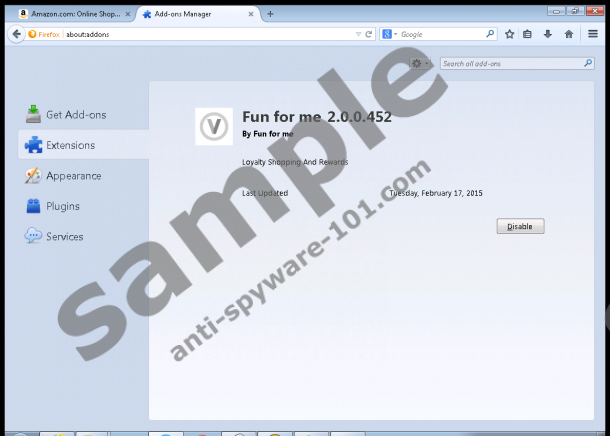
Task: Open the hamburger menu
Action: [593, 34]
